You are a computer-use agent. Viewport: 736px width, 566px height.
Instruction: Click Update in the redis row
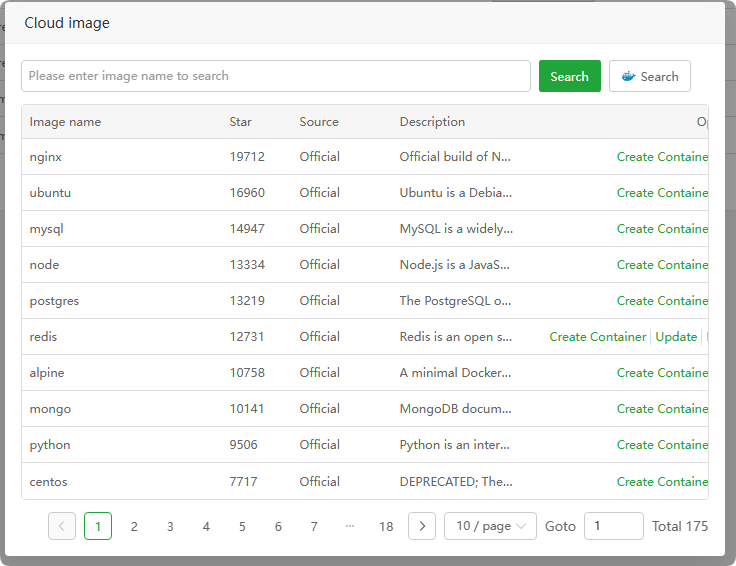pyautogui.click(x=676, y=337)
